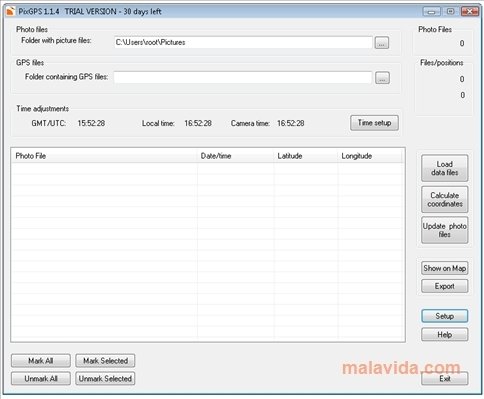The image size is (484, 399).
Task: Close the PixGPS window
Action: click(470, 12)
